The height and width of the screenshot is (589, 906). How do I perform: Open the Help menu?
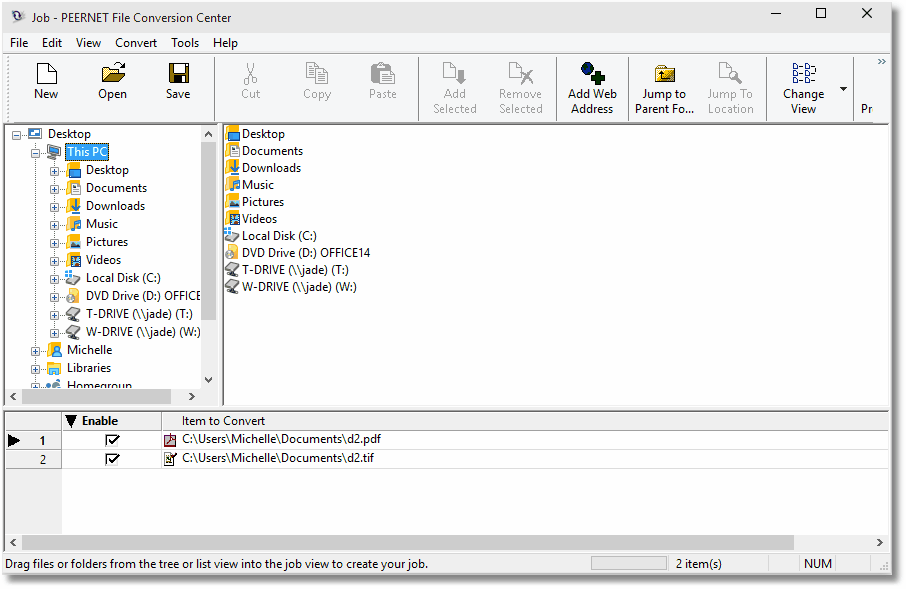pos(225,43)
